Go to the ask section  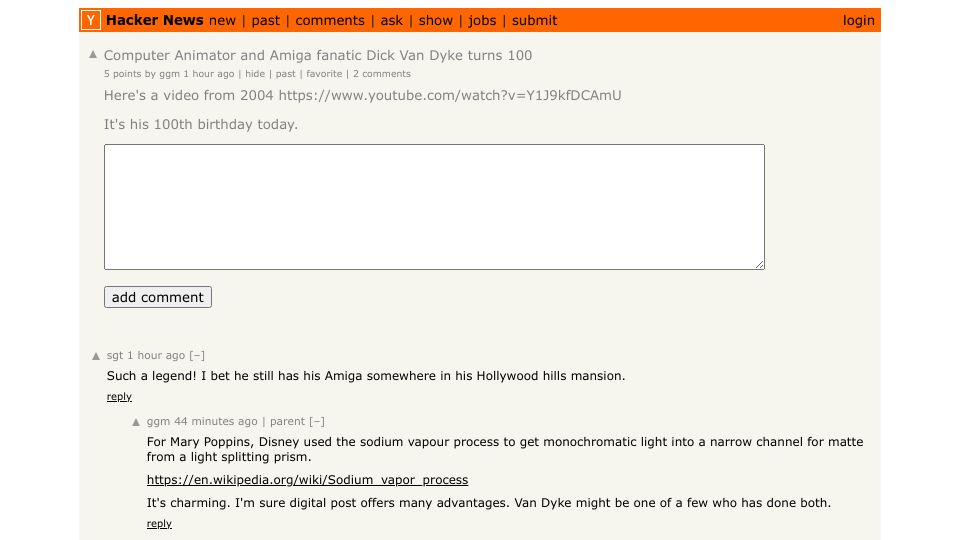pos(392,20)
